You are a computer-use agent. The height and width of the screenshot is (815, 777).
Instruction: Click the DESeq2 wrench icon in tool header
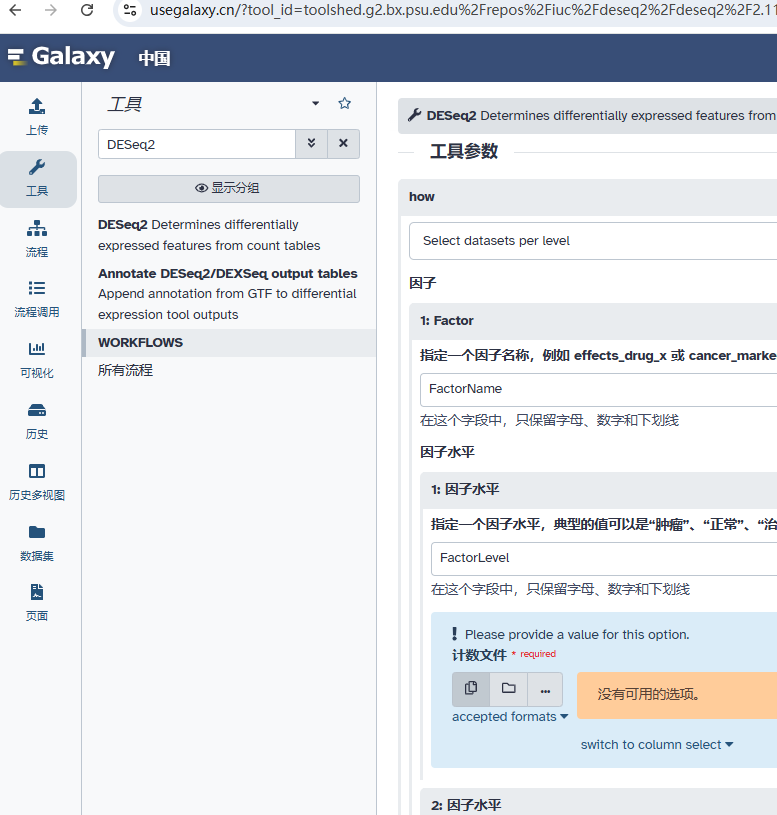pyautogui.click(x=414, y=115)
